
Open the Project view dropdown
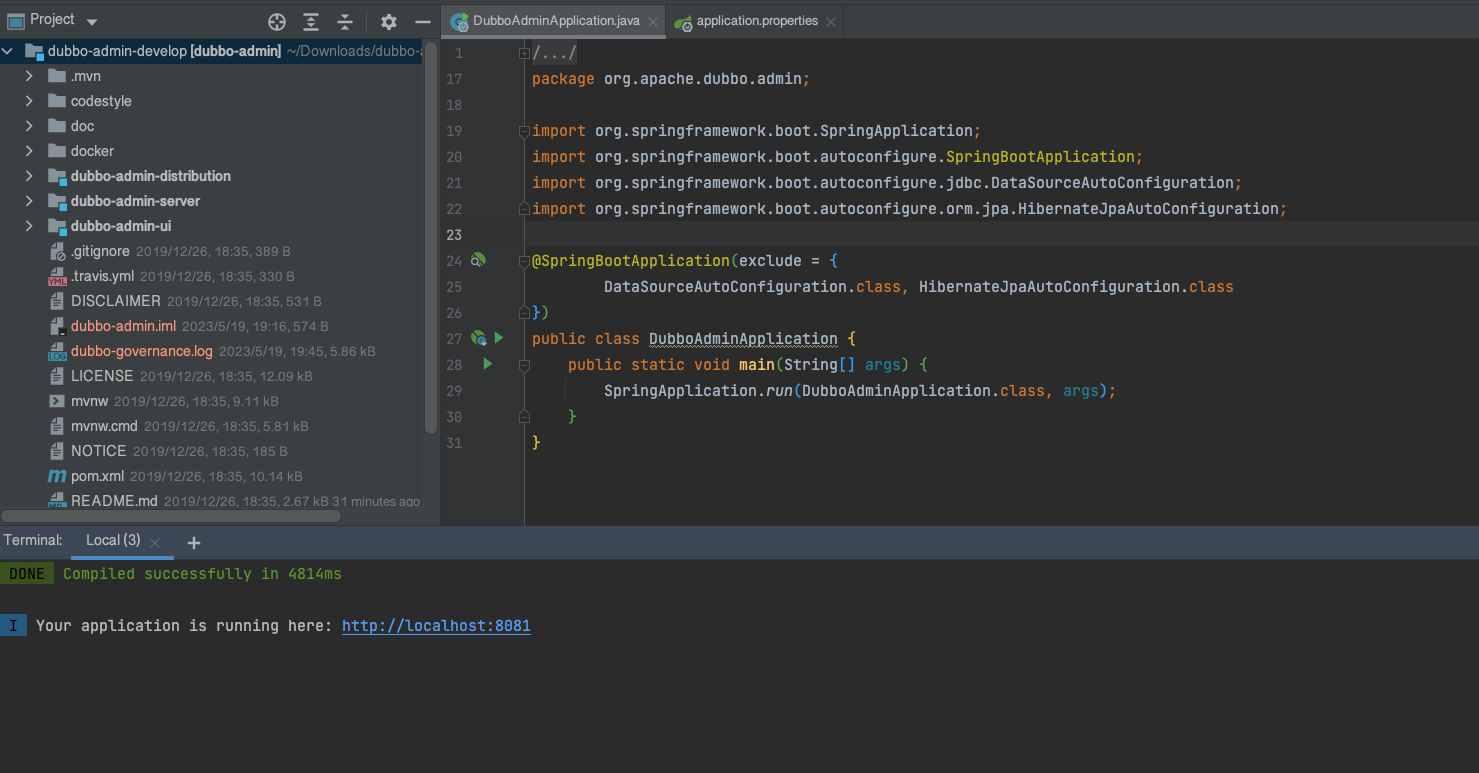tap(92, 21)
